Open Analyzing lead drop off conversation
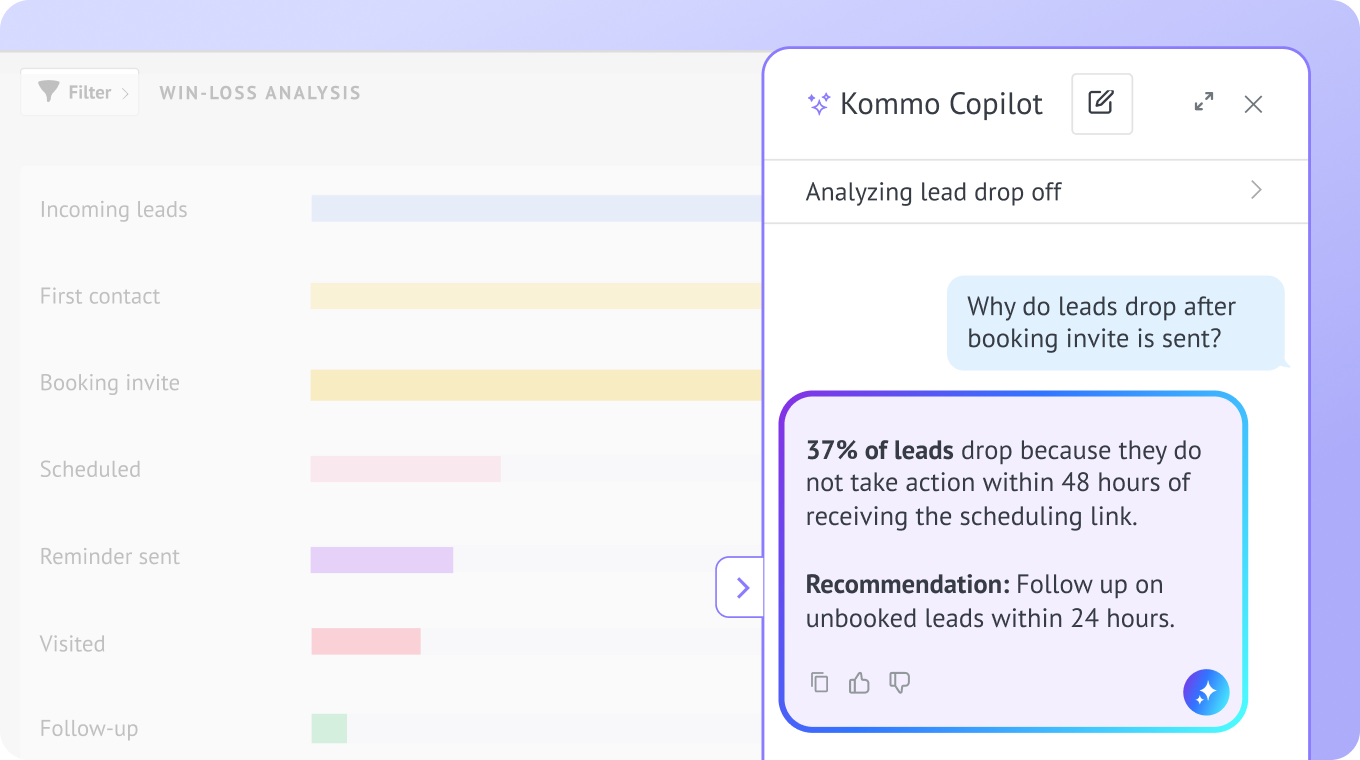The image size is (1360, 760). pyautogui.click(x=1036, y=191)
